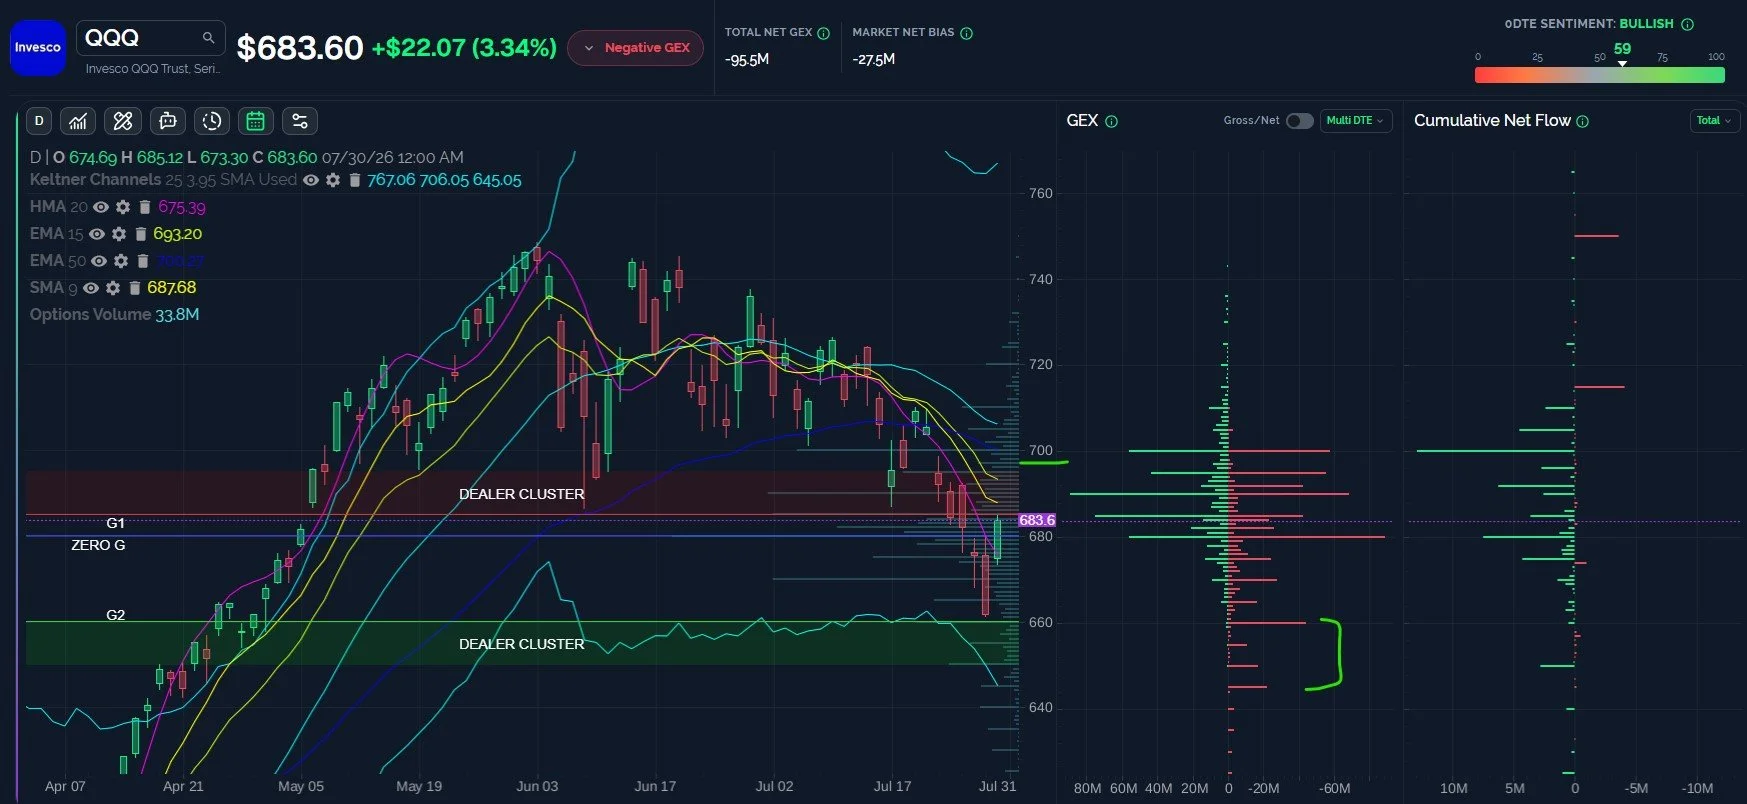Click the 683.6 current price tag
The width and height of the screenshot is (1747, 804).
1037,520
